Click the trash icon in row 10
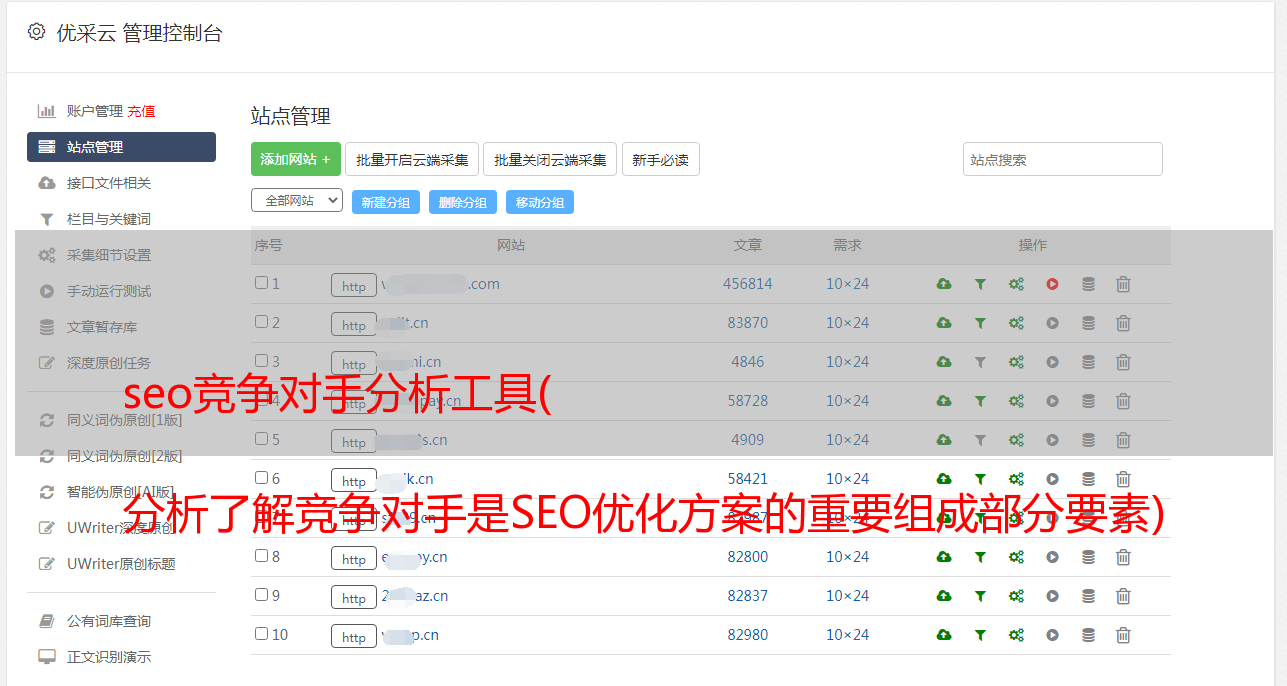The image size is (1287, 686). [1123, 635]
